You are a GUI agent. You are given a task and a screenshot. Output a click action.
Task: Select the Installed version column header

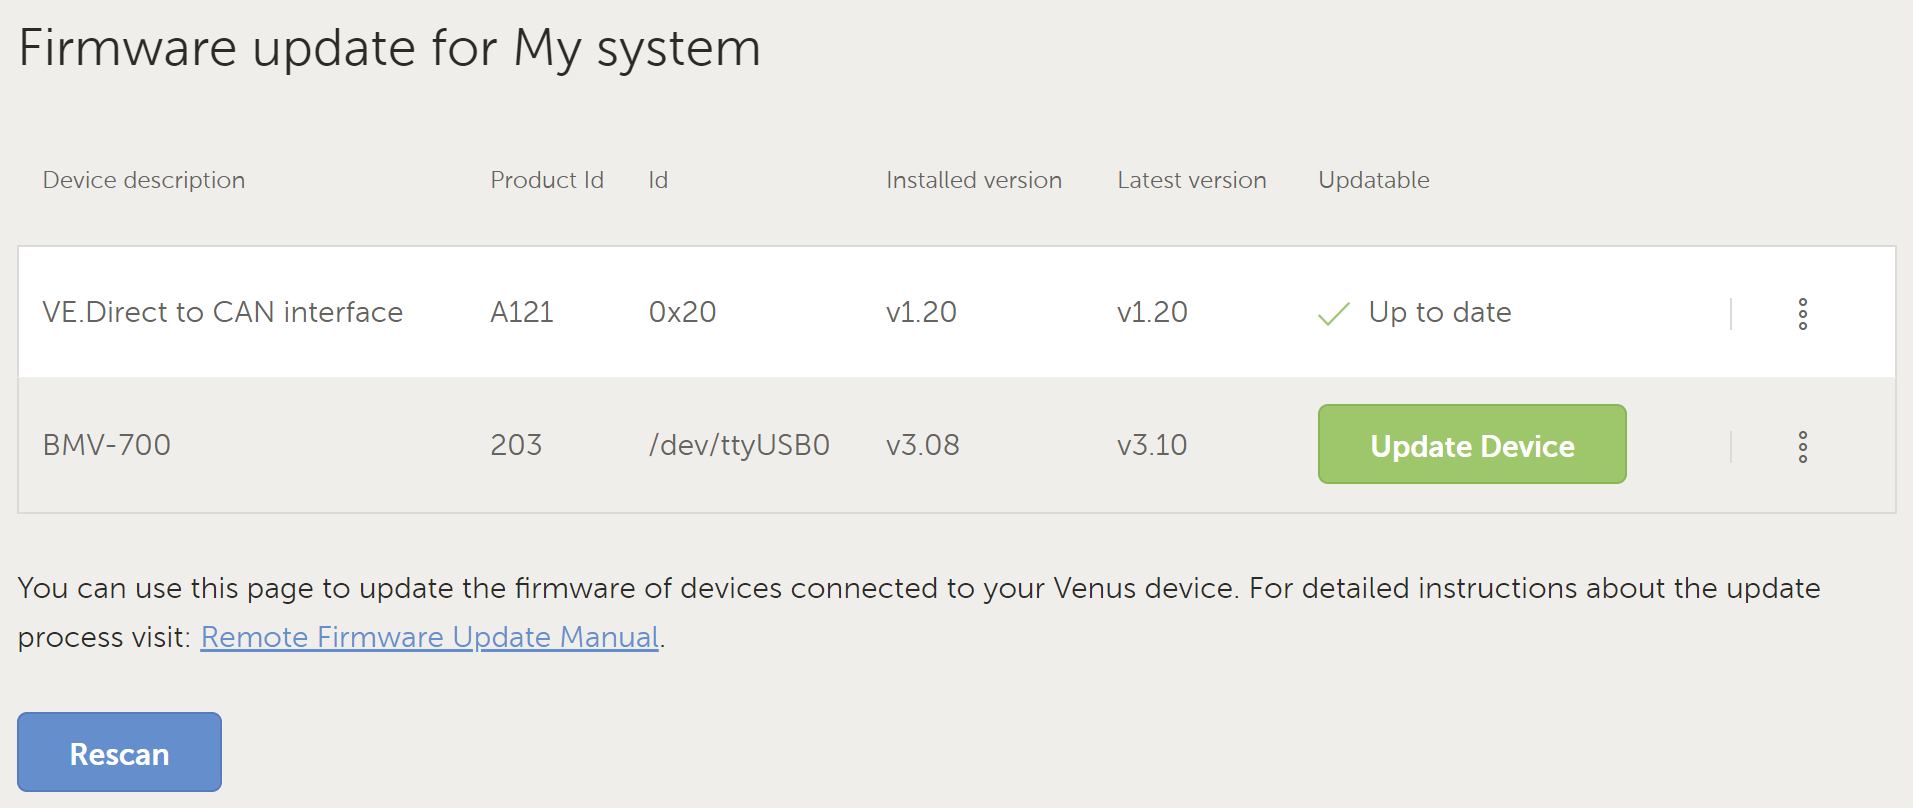pos(974,180)
